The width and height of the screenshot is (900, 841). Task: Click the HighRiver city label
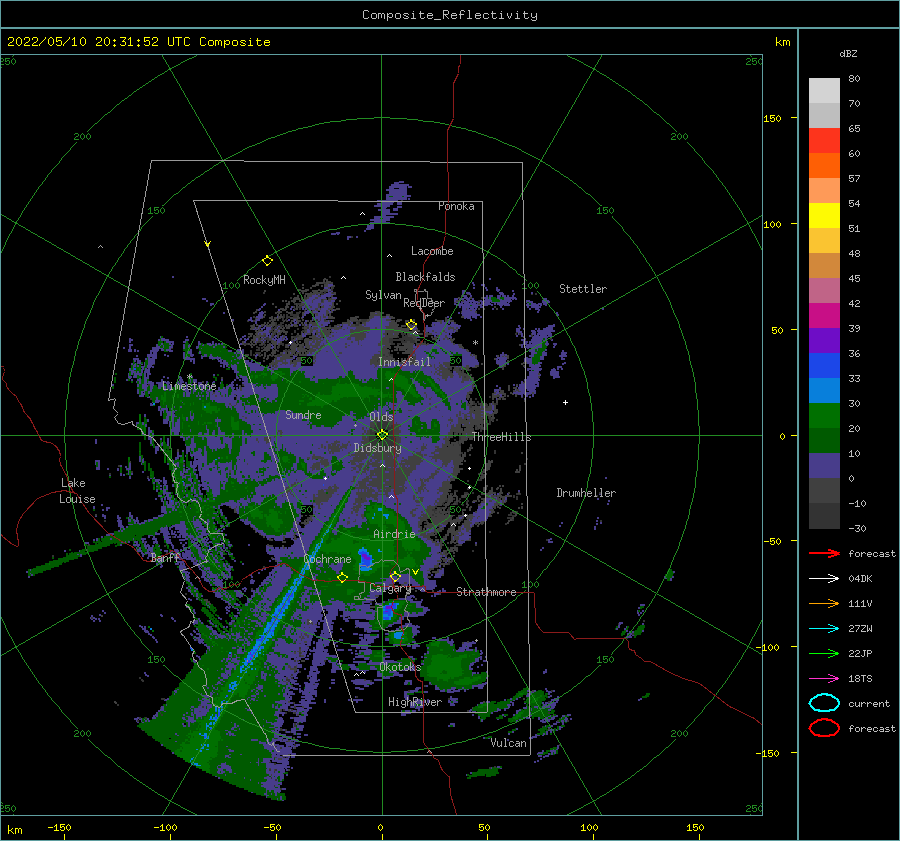[415, 702]
